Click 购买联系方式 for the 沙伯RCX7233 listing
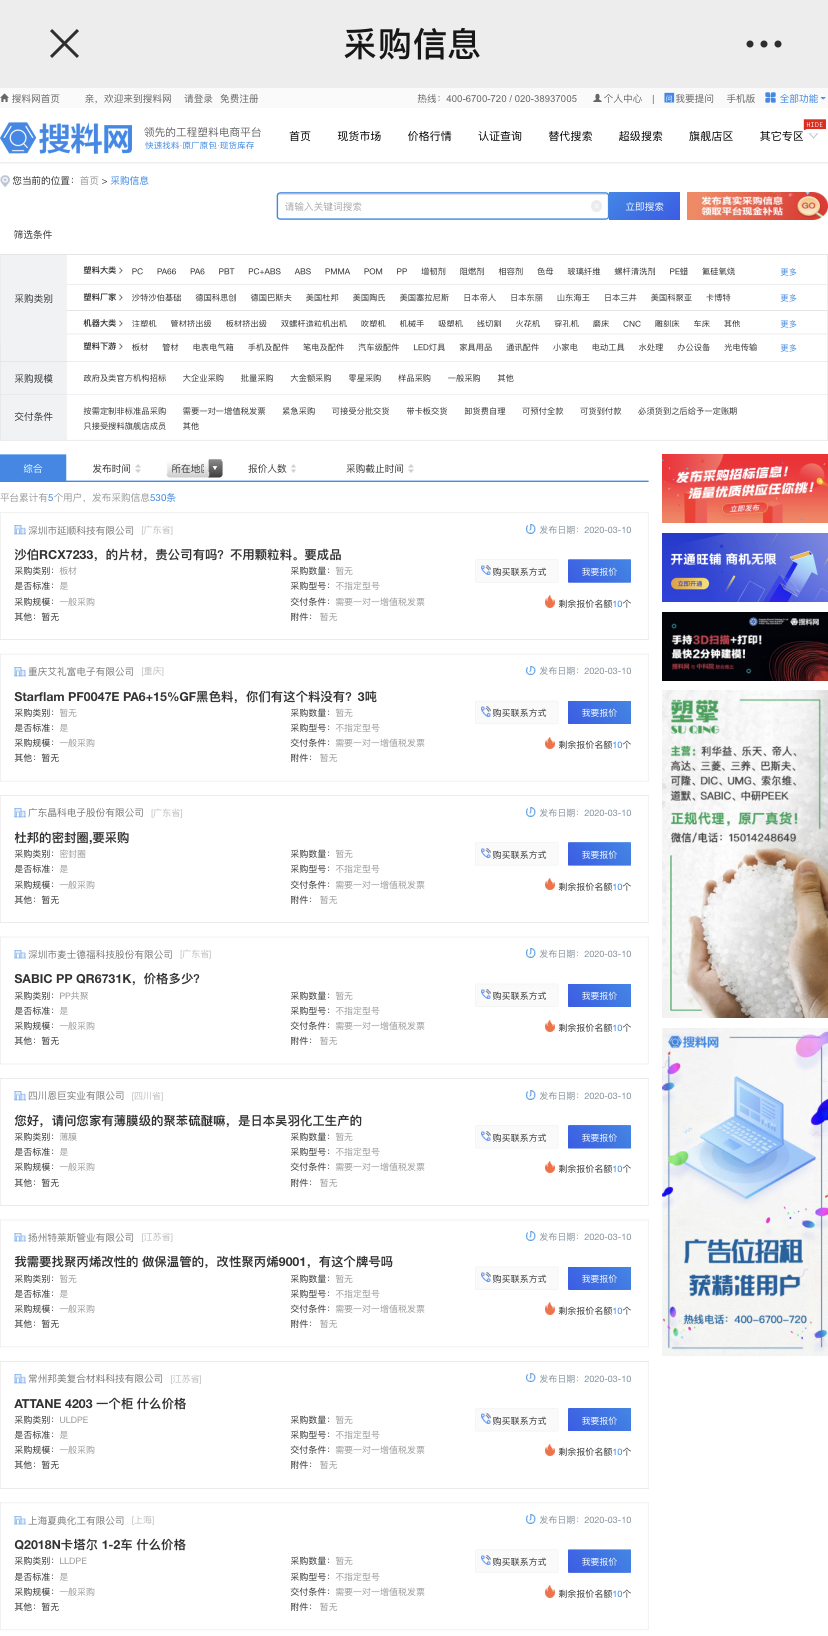Screen dimensions: 828x1636 pos(514,572)
